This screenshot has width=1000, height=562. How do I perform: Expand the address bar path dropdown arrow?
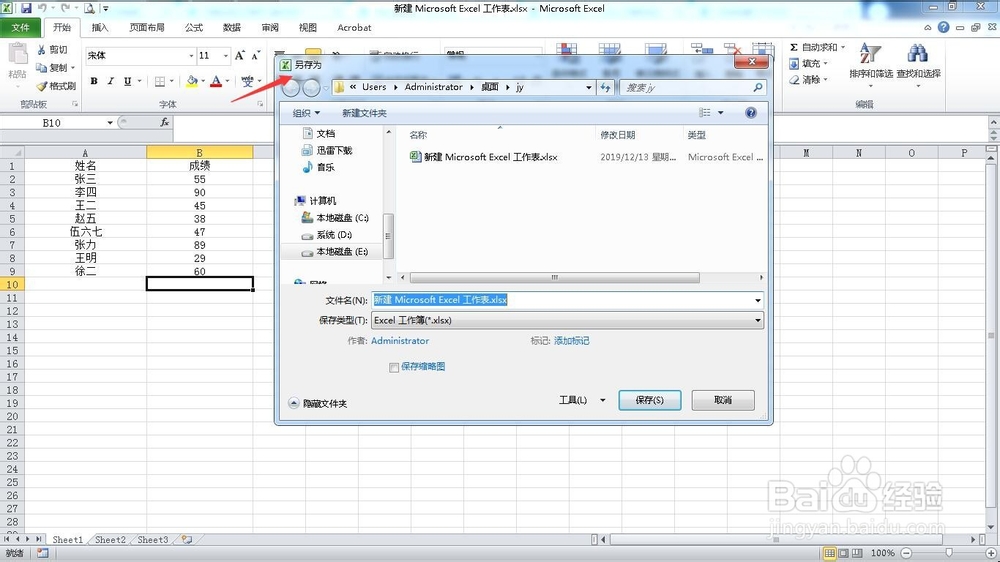pyautogui.click(x=589, y=87)
